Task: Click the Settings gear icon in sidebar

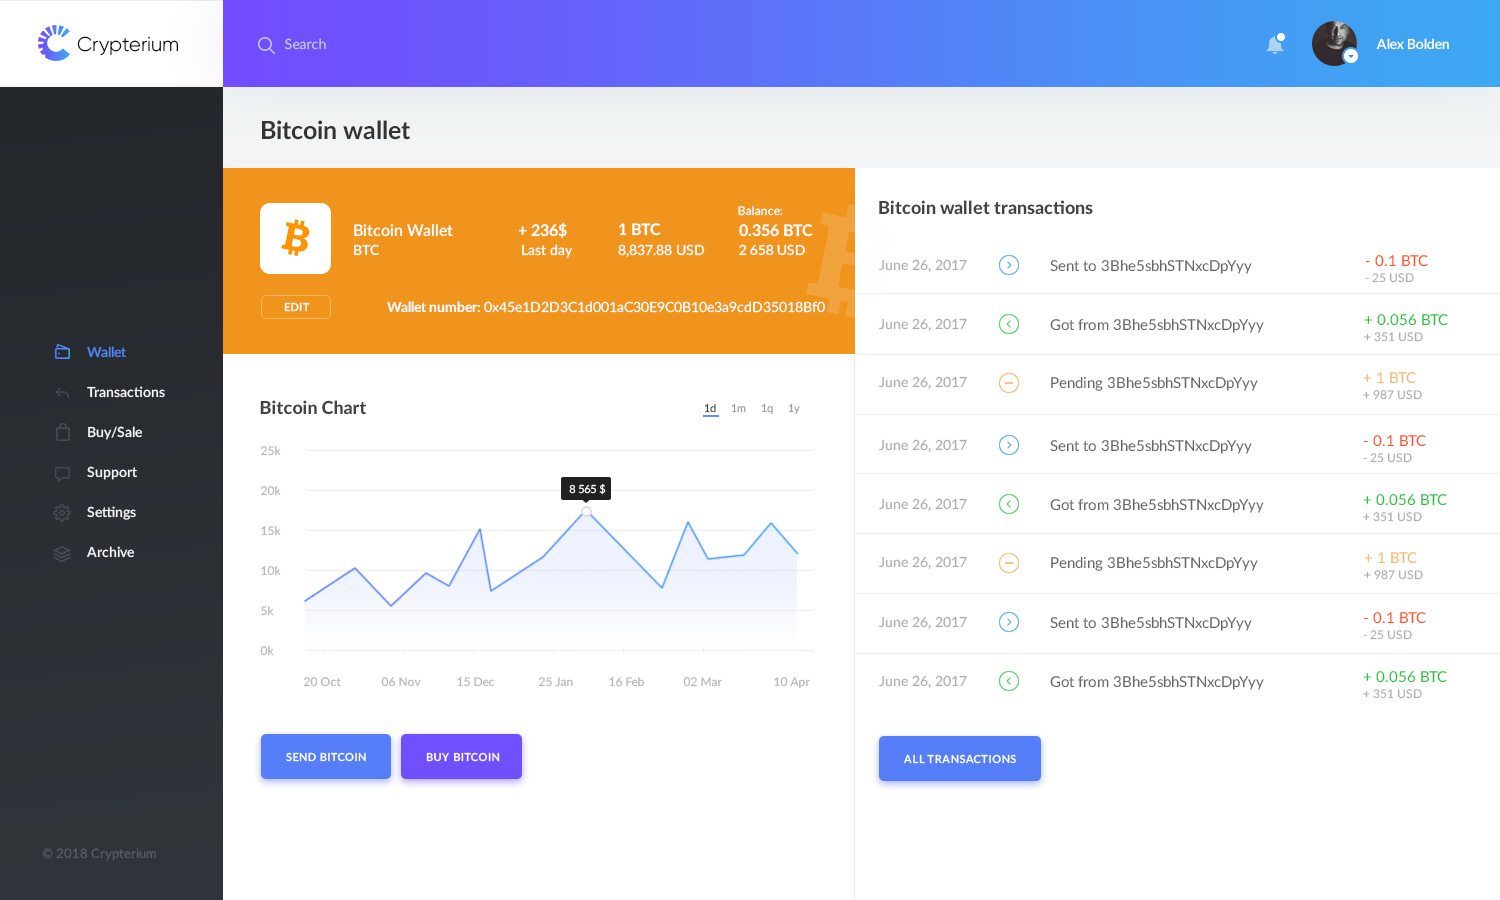Action: (x=62, y=512)
